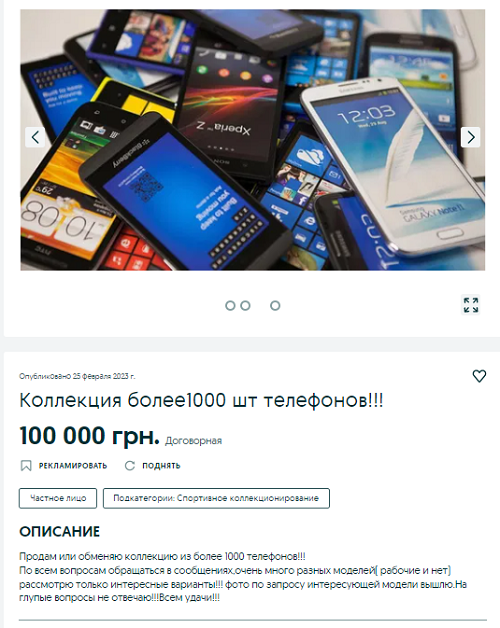
Task: Open the Частное лицо tag
Action: pos(58,498)
